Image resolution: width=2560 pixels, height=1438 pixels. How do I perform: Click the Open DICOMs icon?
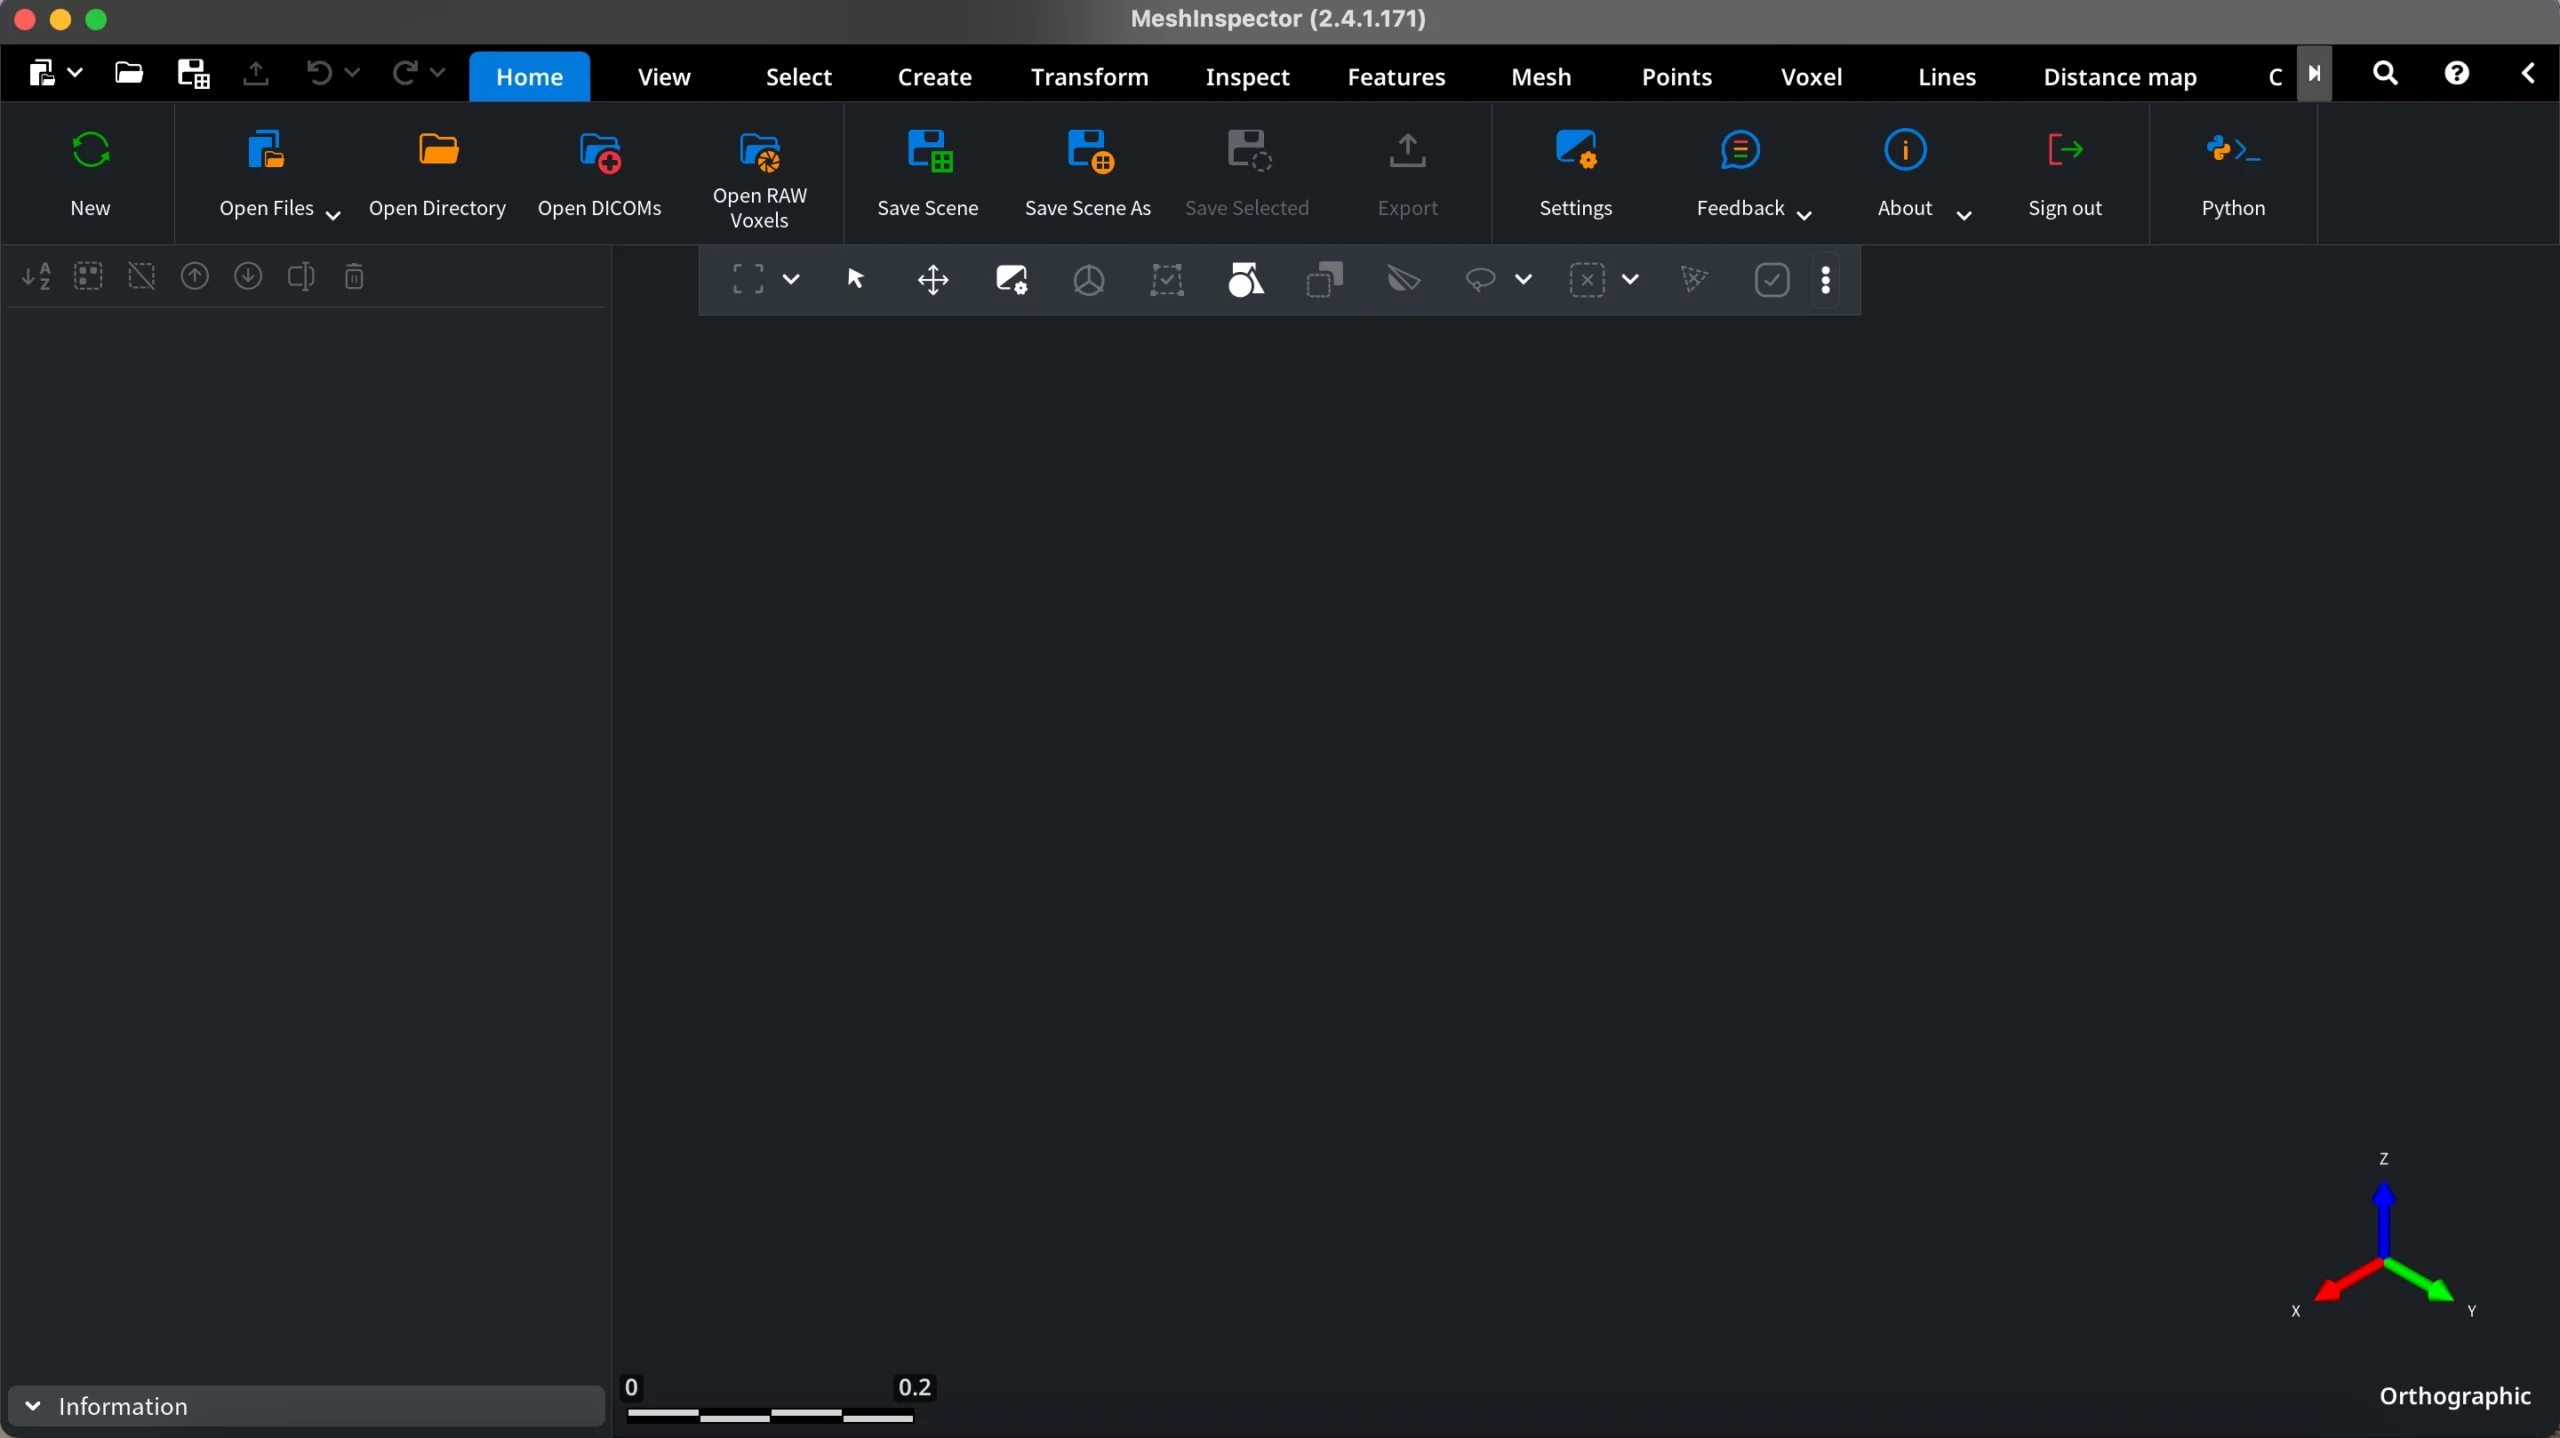coord(600,152)
